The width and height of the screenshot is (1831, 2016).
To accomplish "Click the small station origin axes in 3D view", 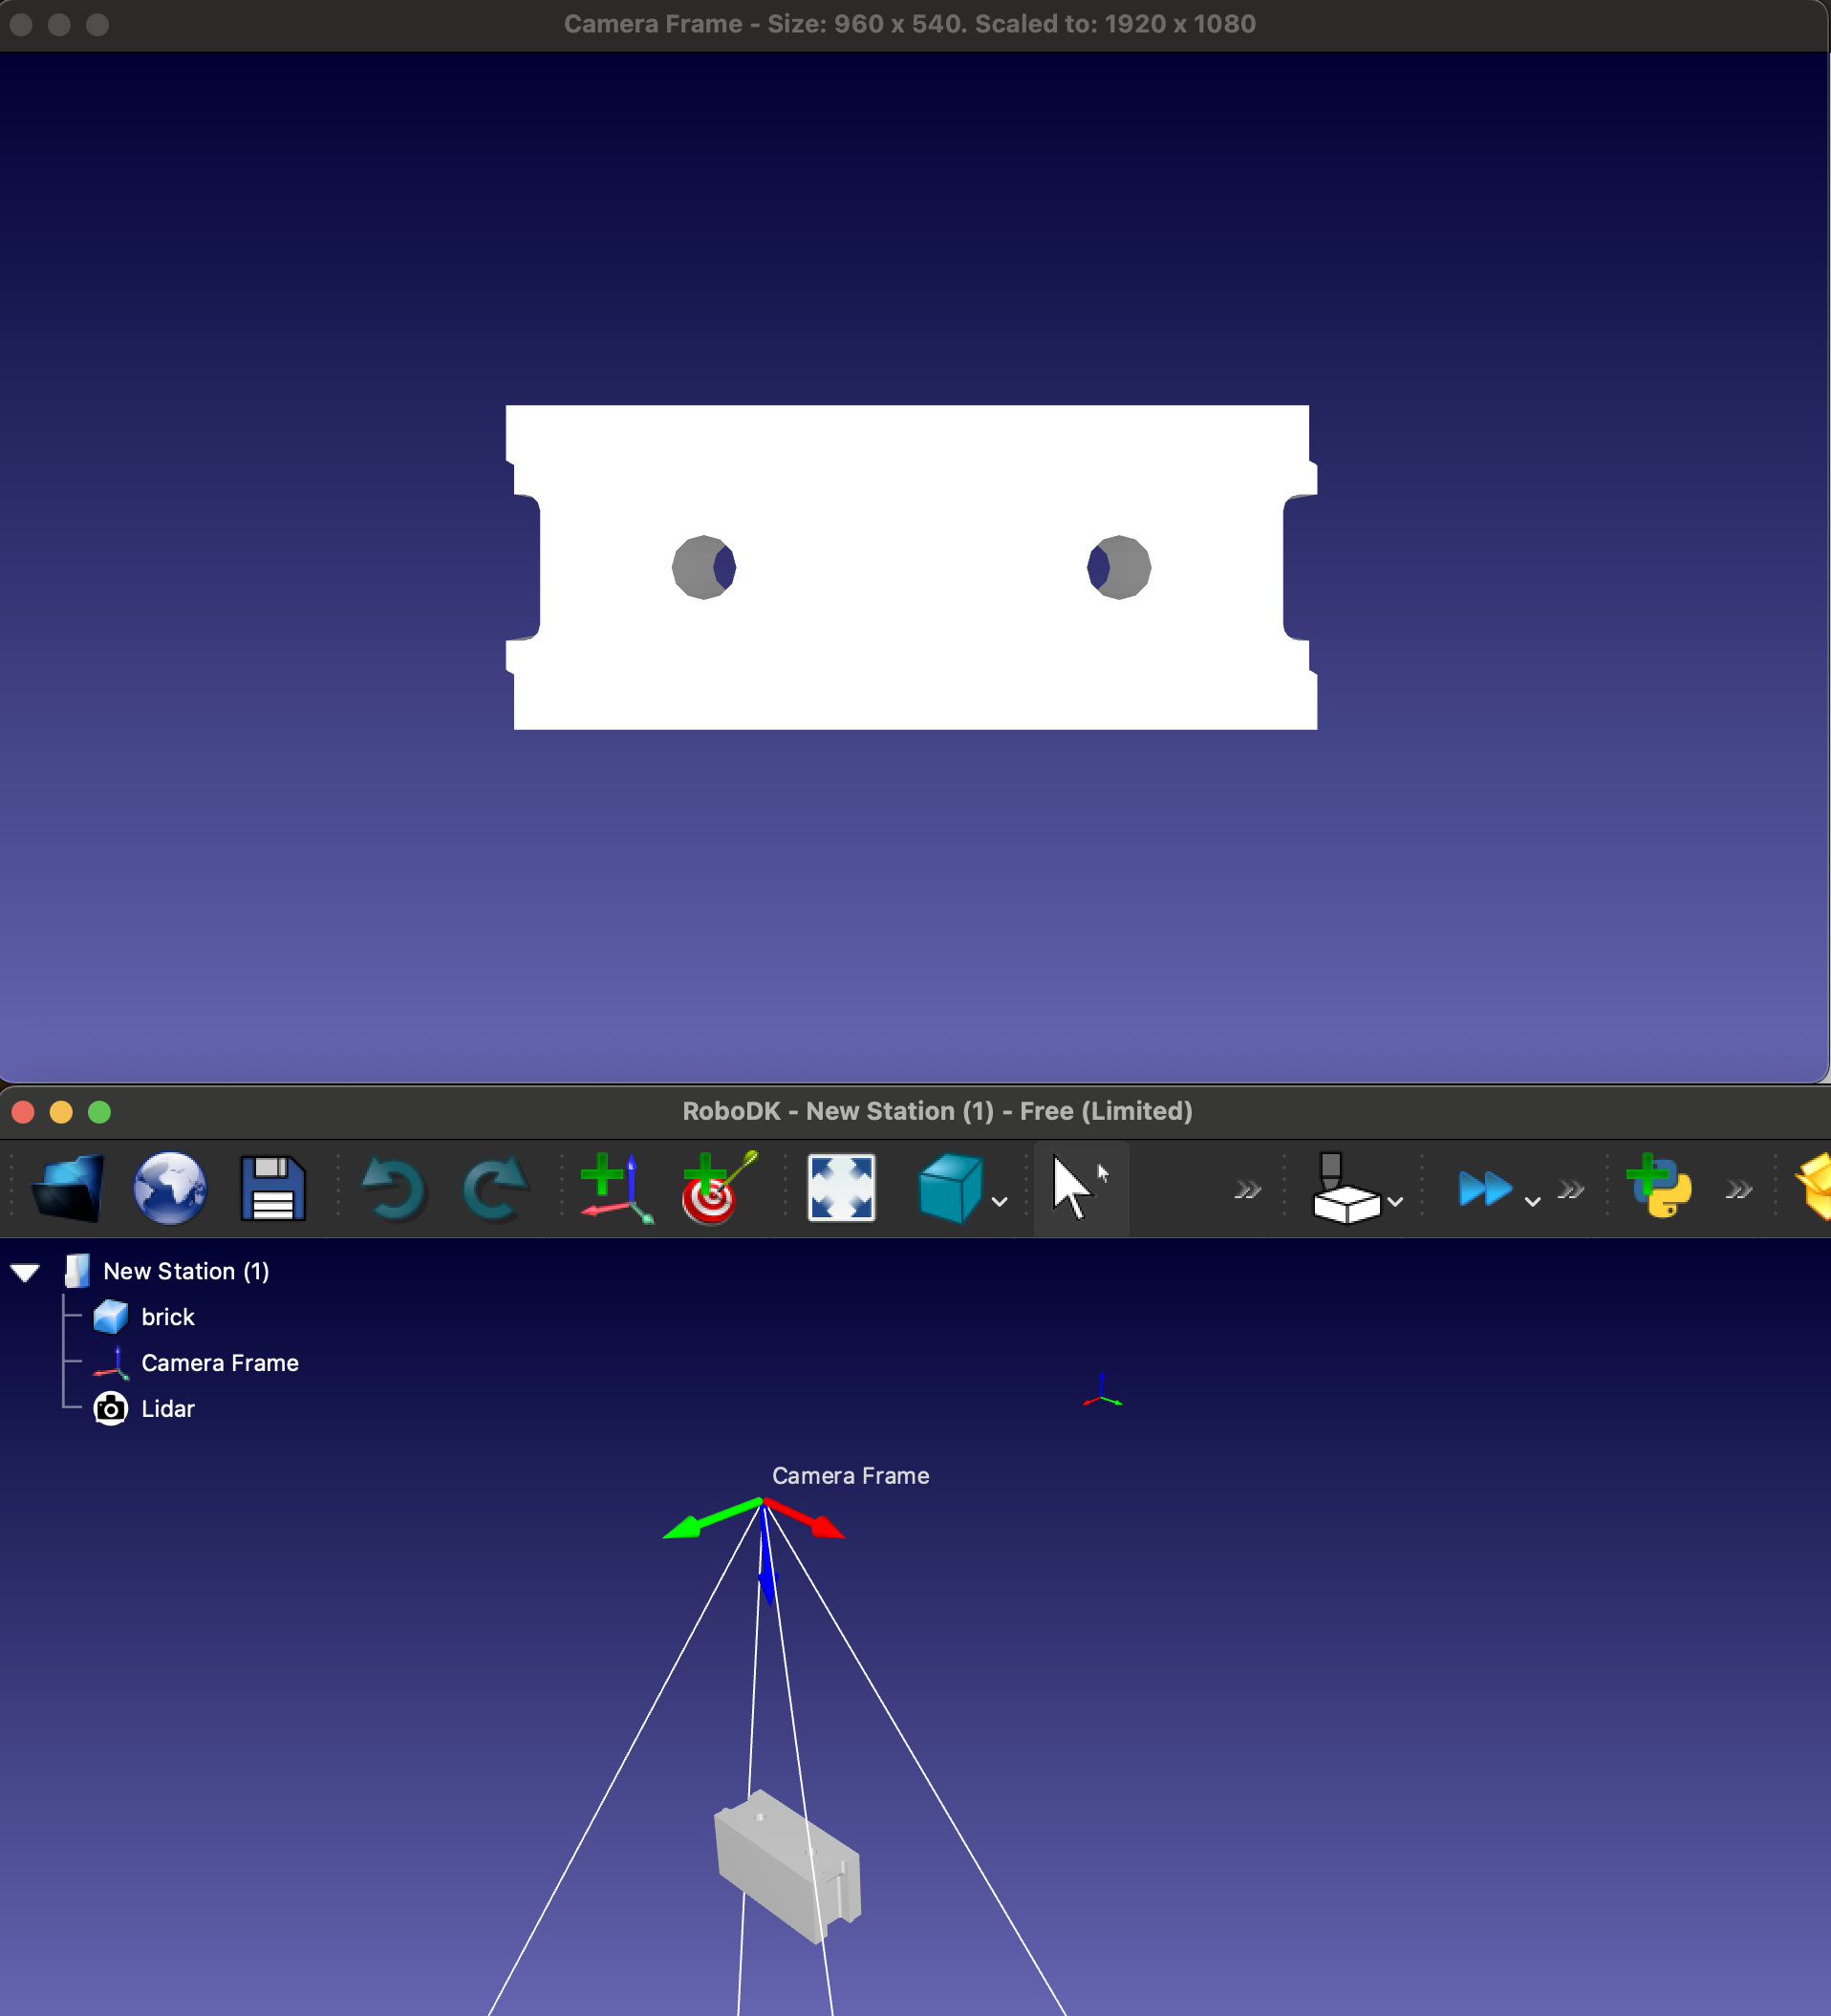I will tap(1102, 1392).
